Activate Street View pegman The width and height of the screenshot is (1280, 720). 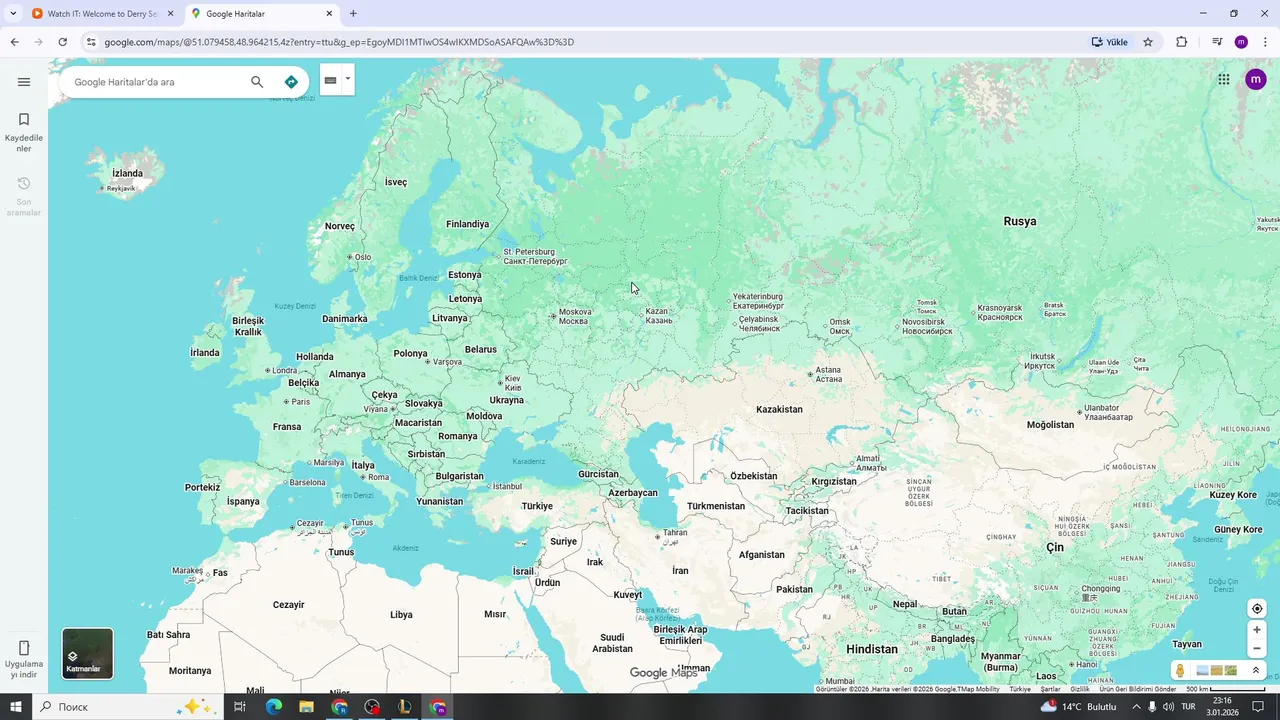click(x=1180, y=671)
